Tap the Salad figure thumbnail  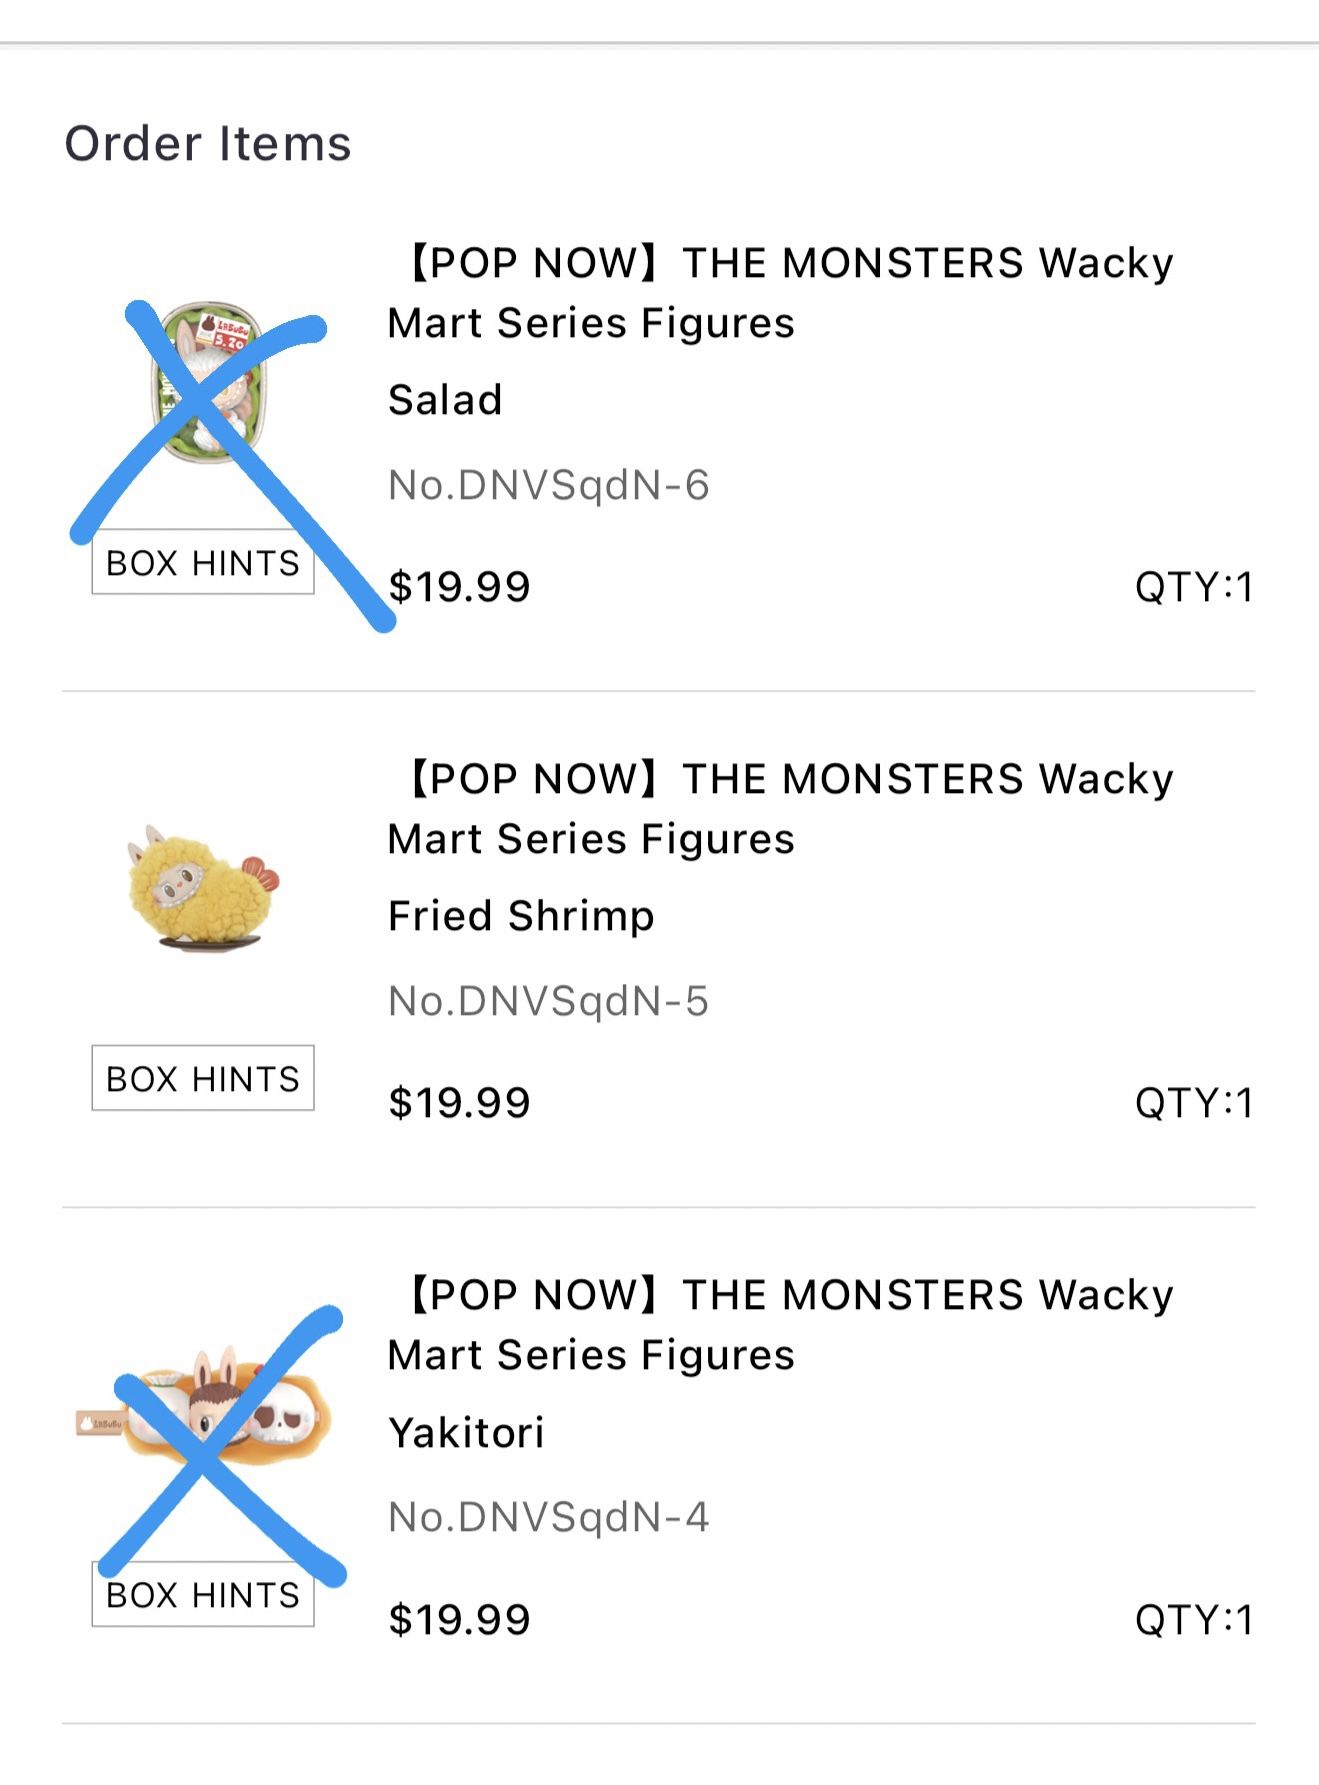(208, 384)
